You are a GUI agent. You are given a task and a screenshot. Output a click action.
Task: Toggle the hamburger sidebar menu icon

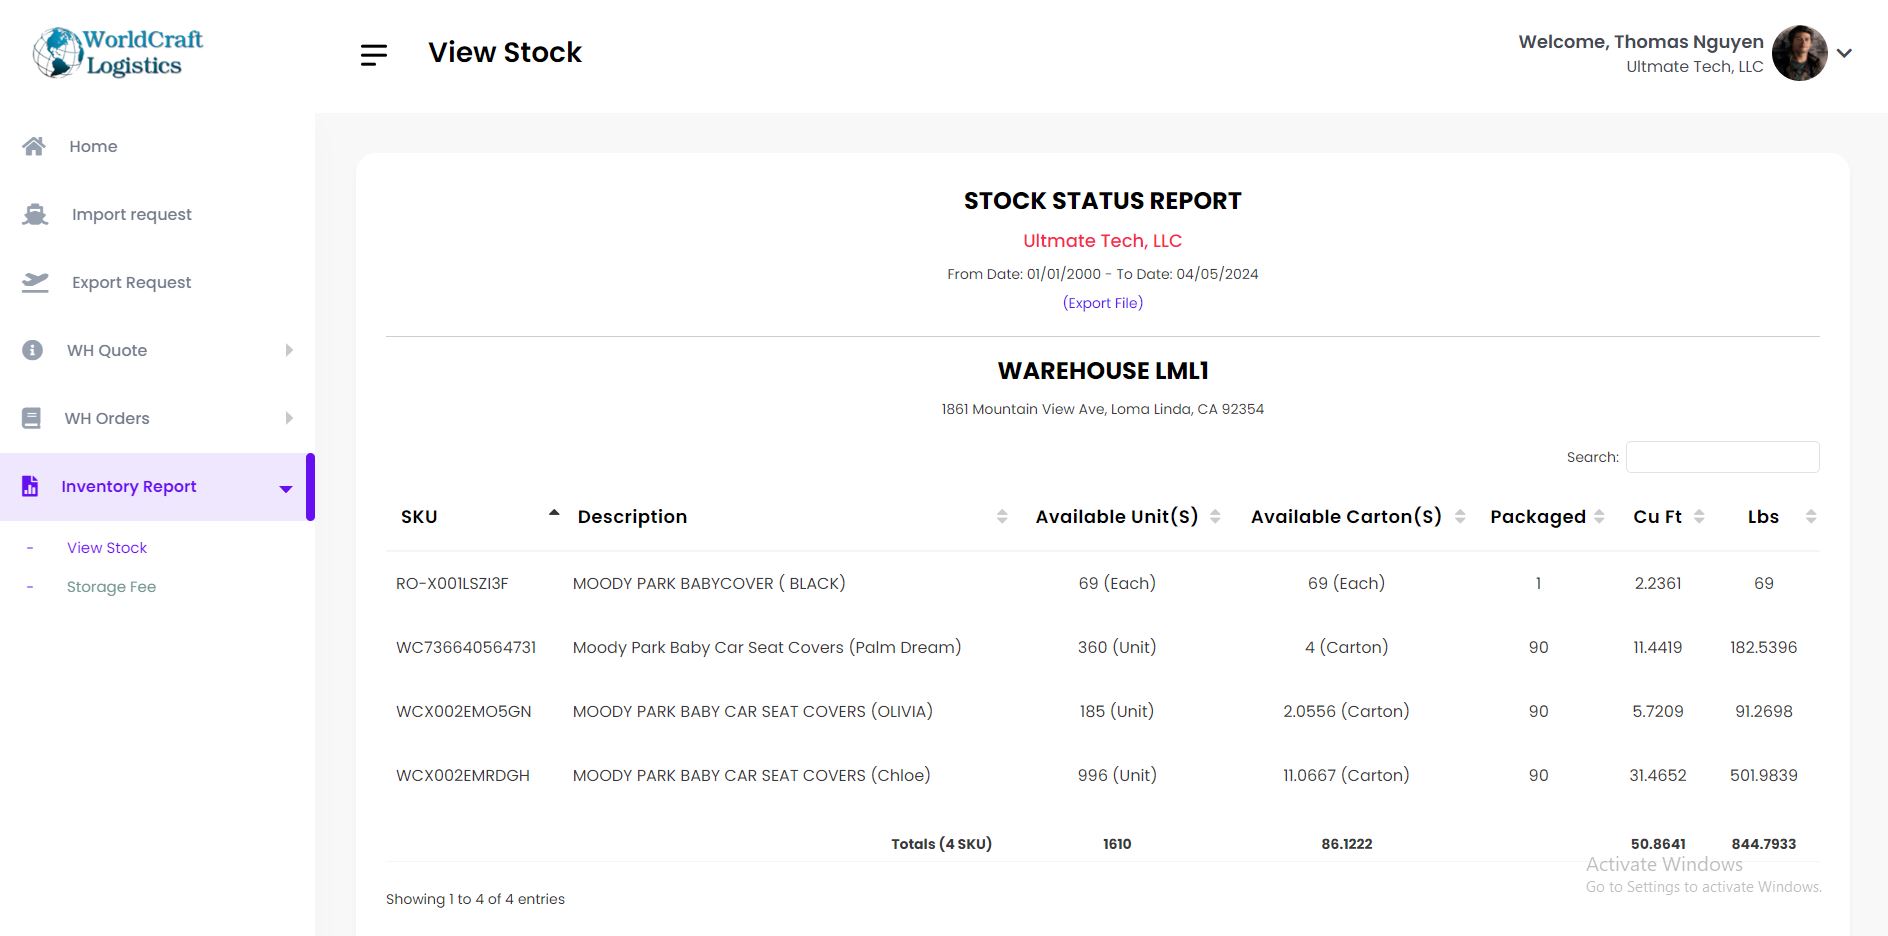pyautogui.click(x=374, y=55)
